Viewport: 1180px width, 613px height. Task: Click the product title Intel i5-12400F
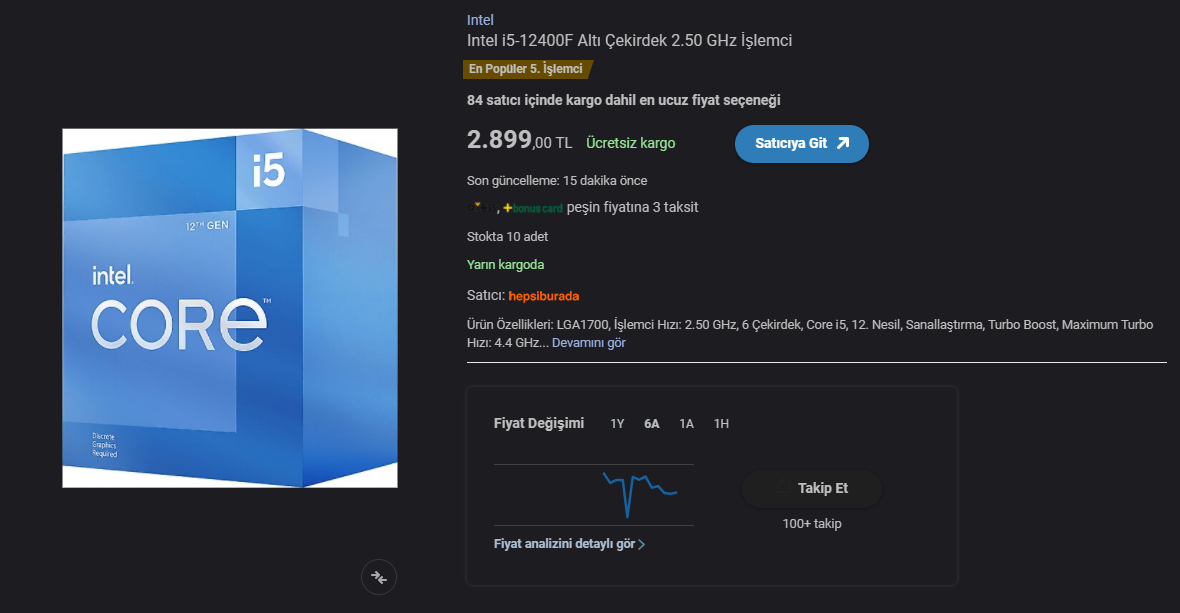(x=629, y=41)
